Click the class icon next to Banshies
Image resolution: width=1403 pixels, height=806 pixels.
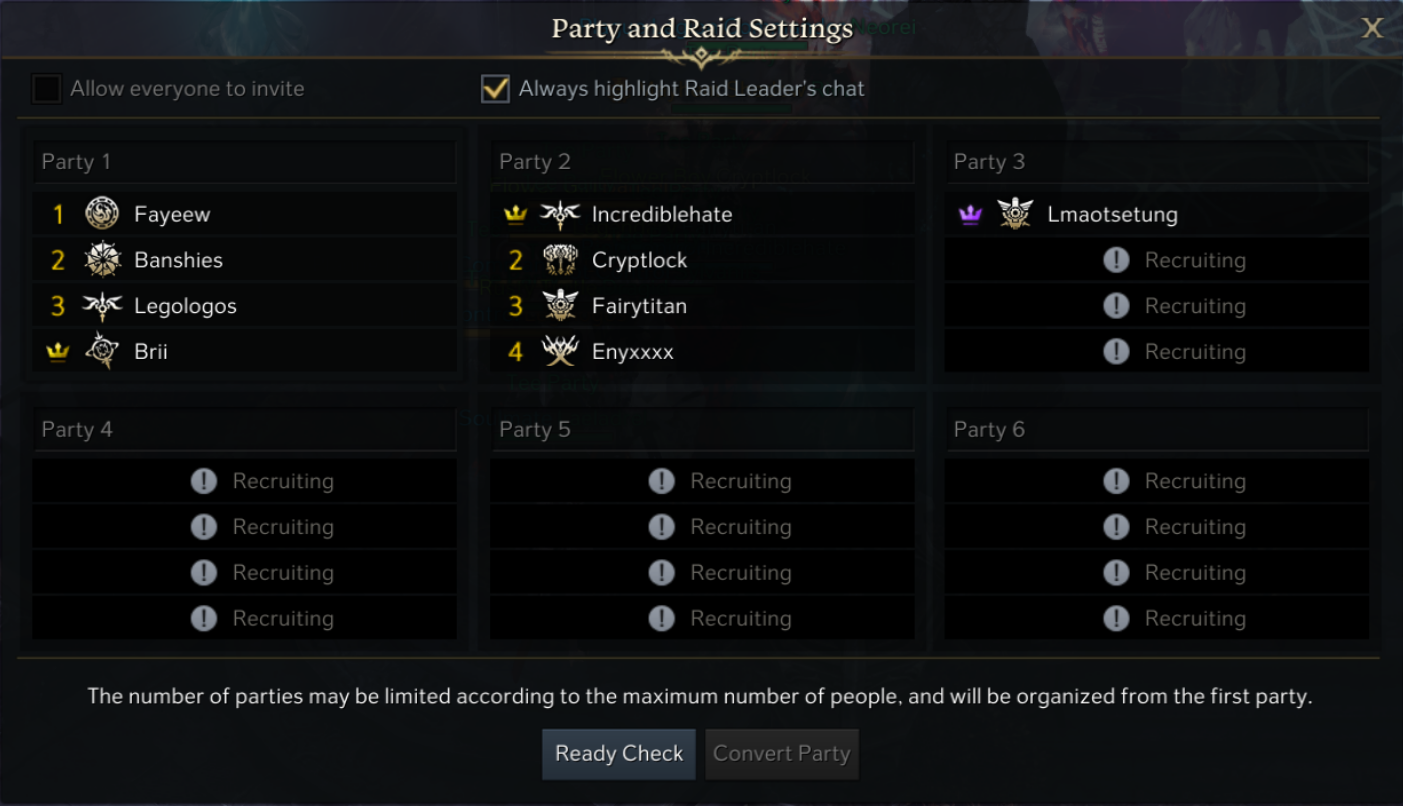102,260
